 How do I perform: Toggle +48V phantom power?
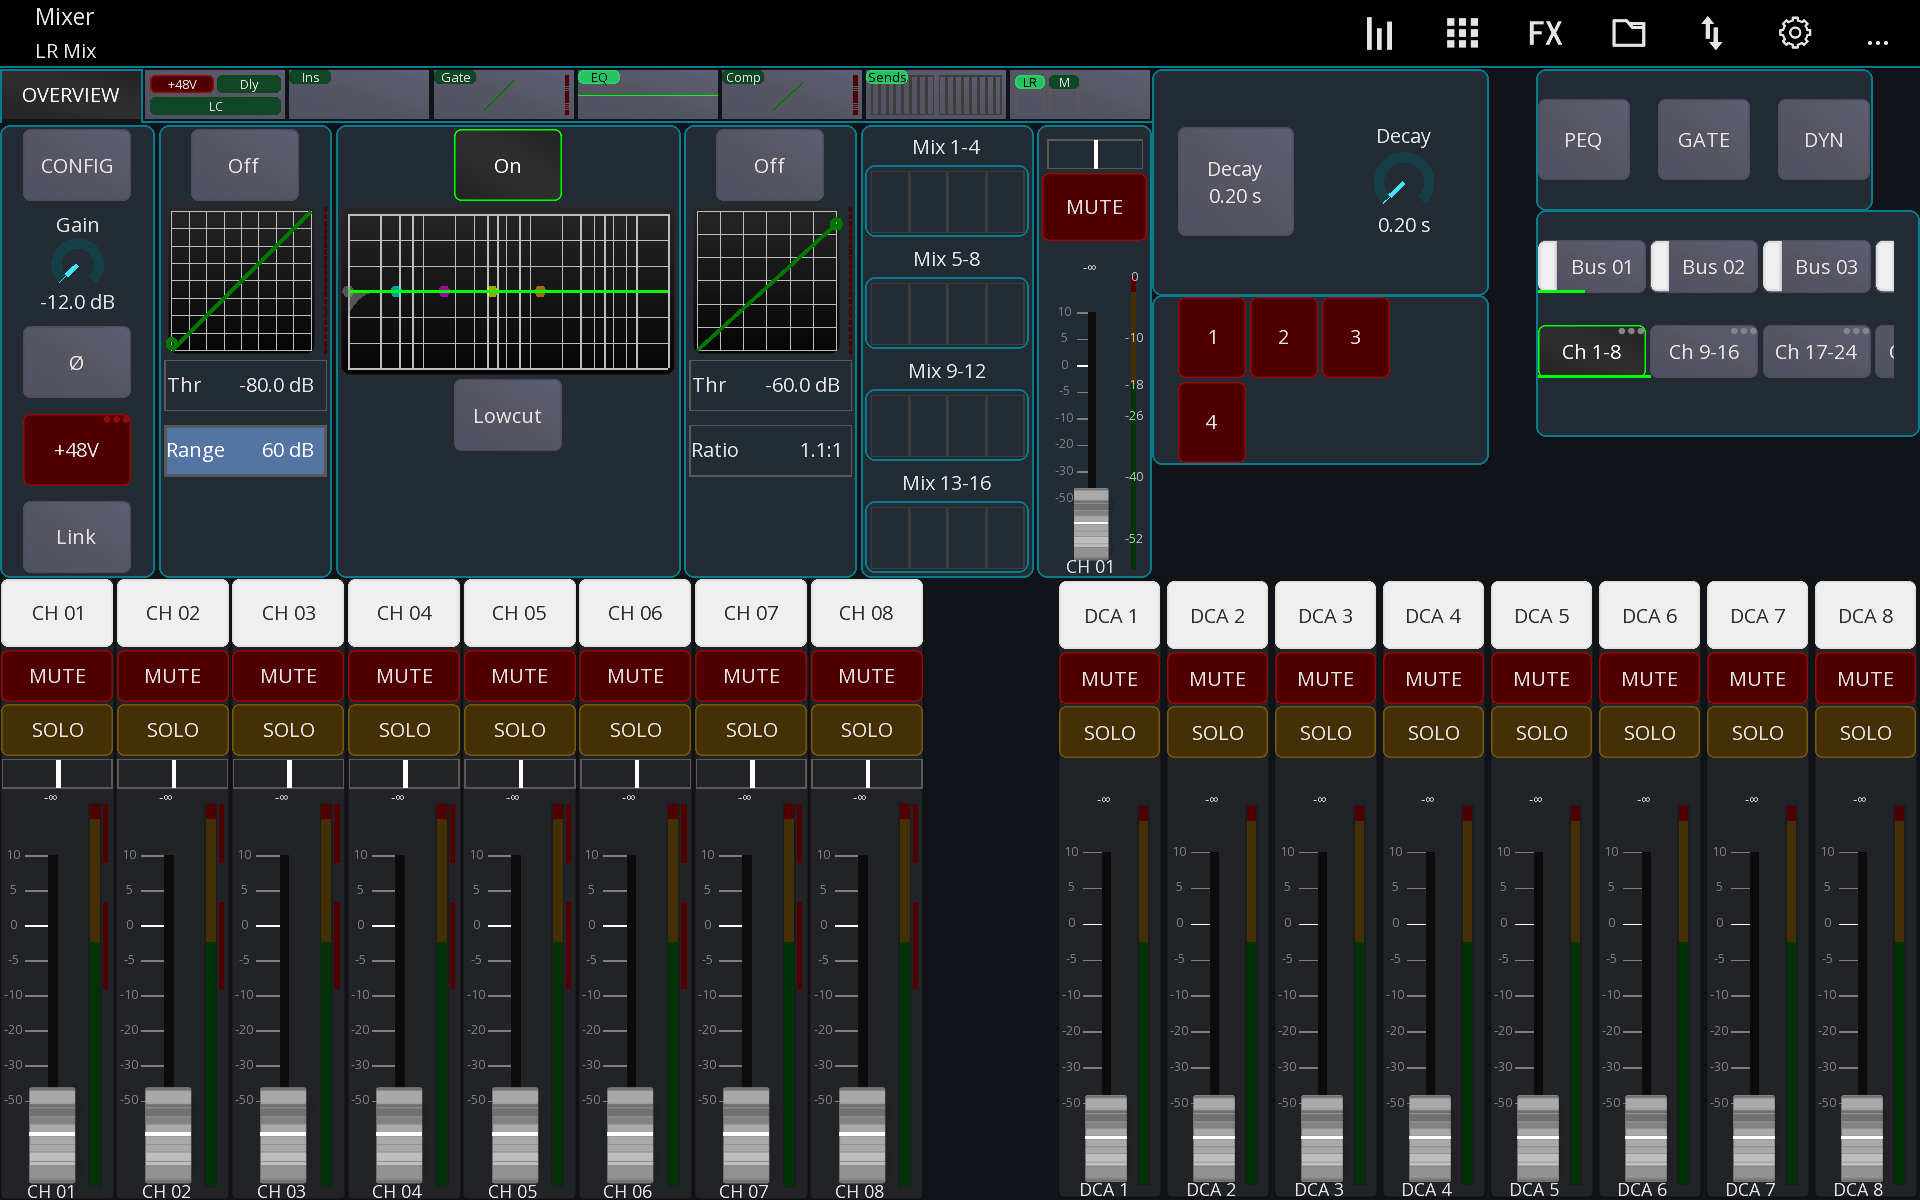76,450
